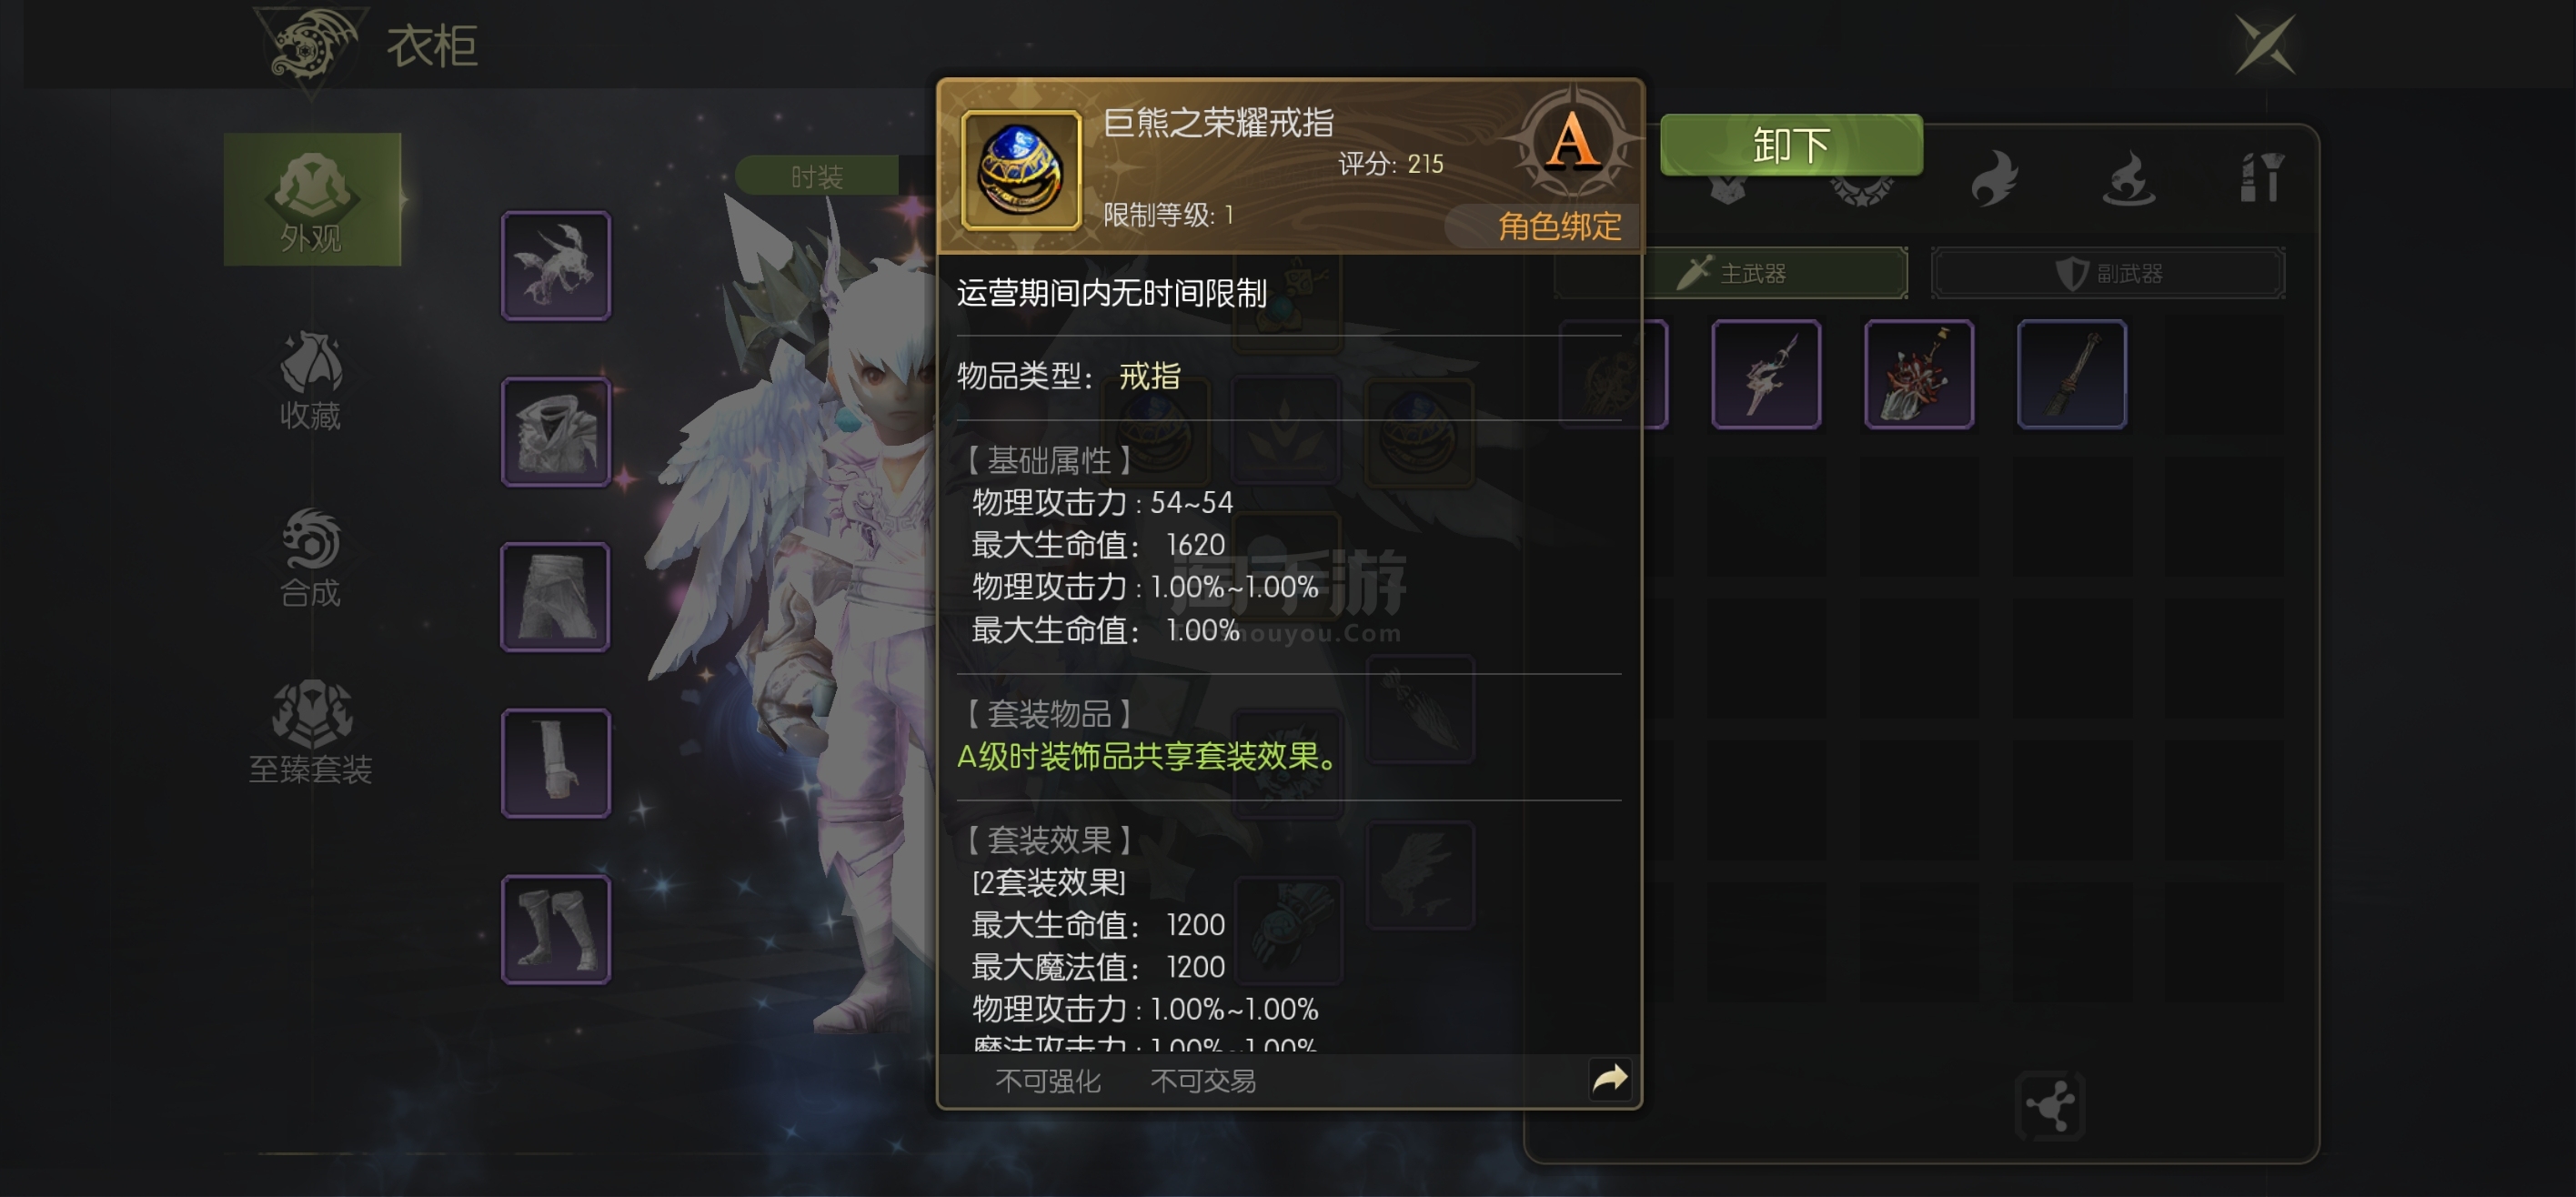Image resolution: width=2576 pixels, height=1197 pixels.
Task: Select the helmet costume slot
Action: point(556,265)
